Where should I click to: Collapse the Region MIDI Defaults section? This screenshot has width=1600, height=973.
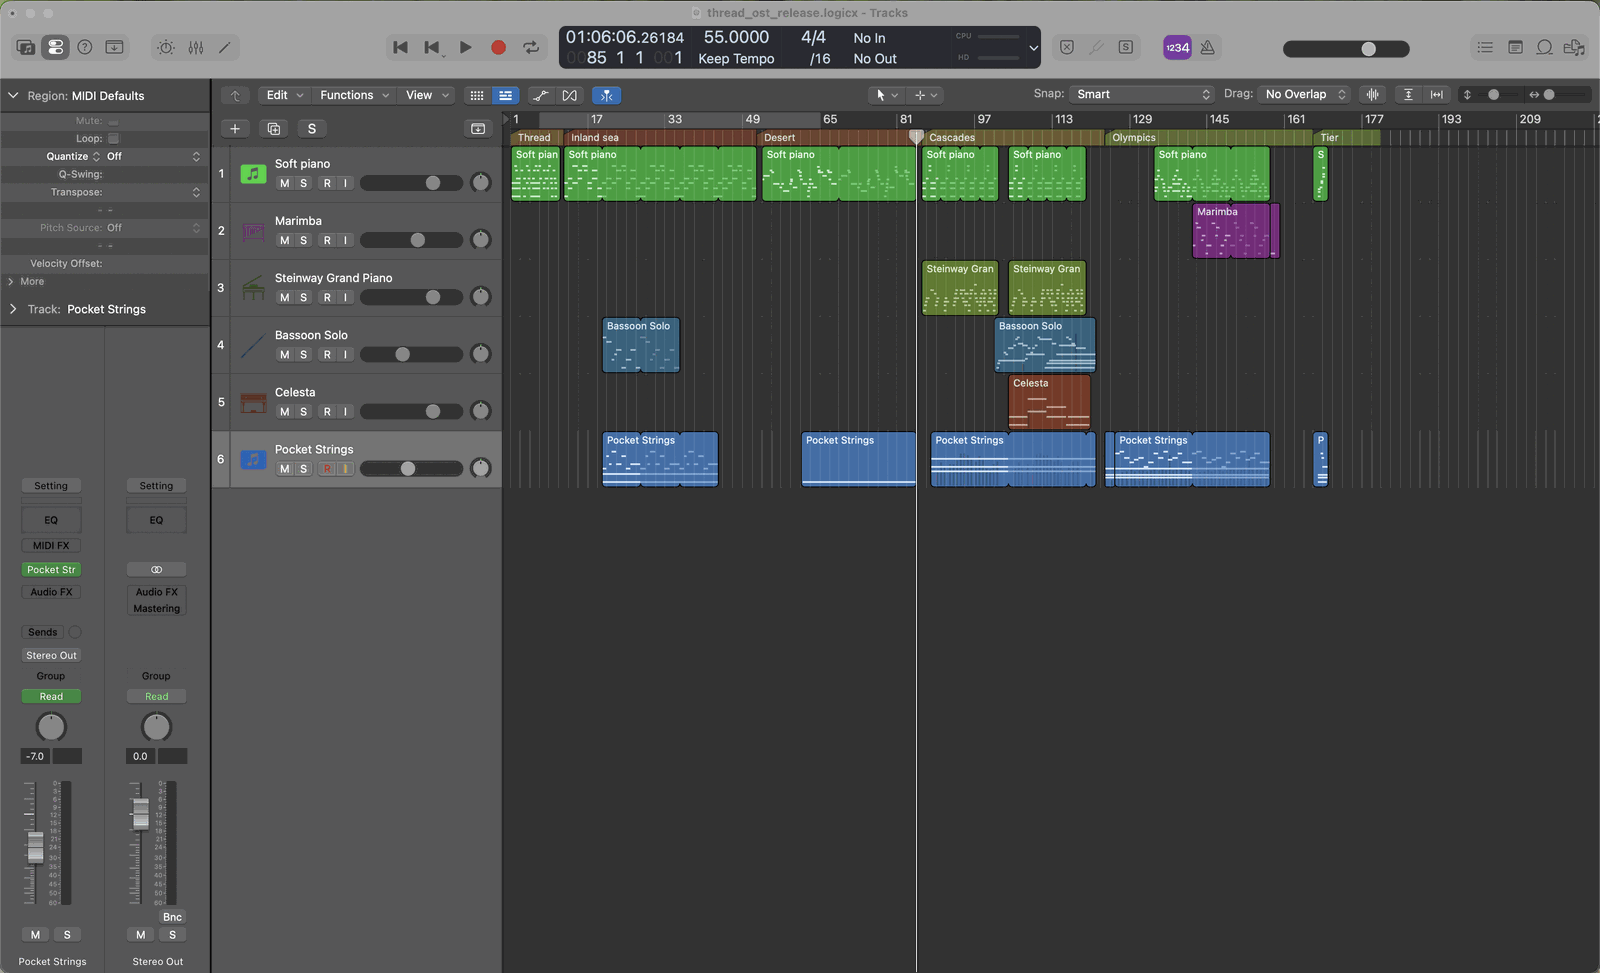click(13, 95)
